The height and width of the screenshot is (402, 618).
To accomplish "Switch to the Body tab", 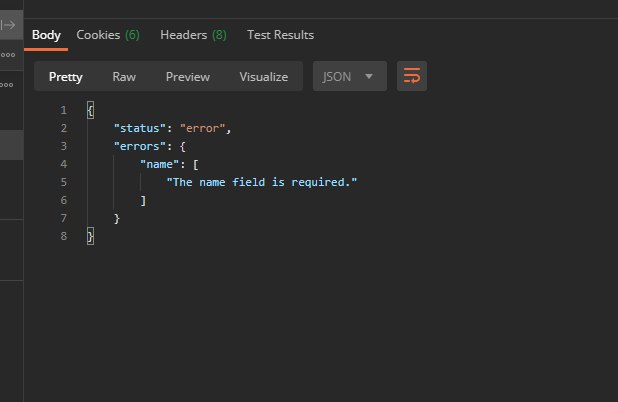I will [x=46, y=35].
